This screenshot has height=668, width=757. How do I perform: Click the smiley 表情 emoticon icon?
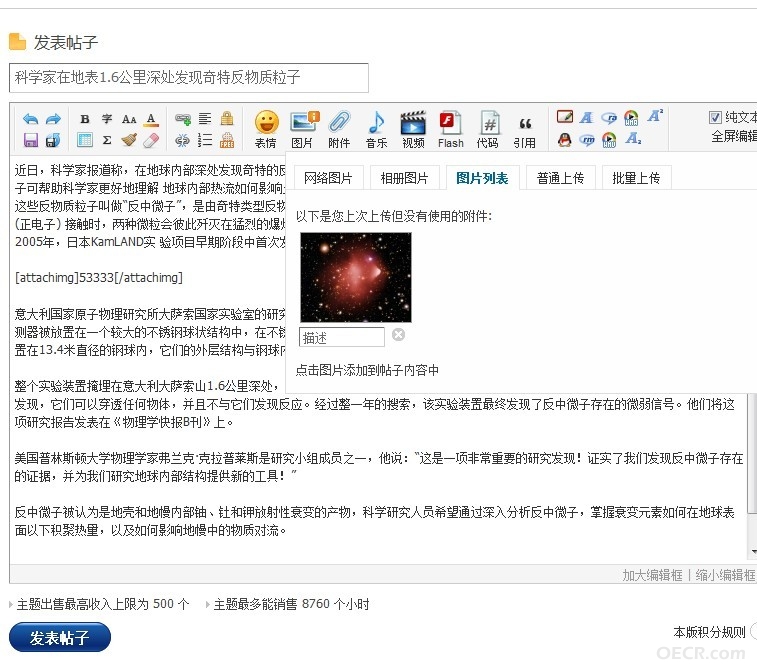(266, 129)
